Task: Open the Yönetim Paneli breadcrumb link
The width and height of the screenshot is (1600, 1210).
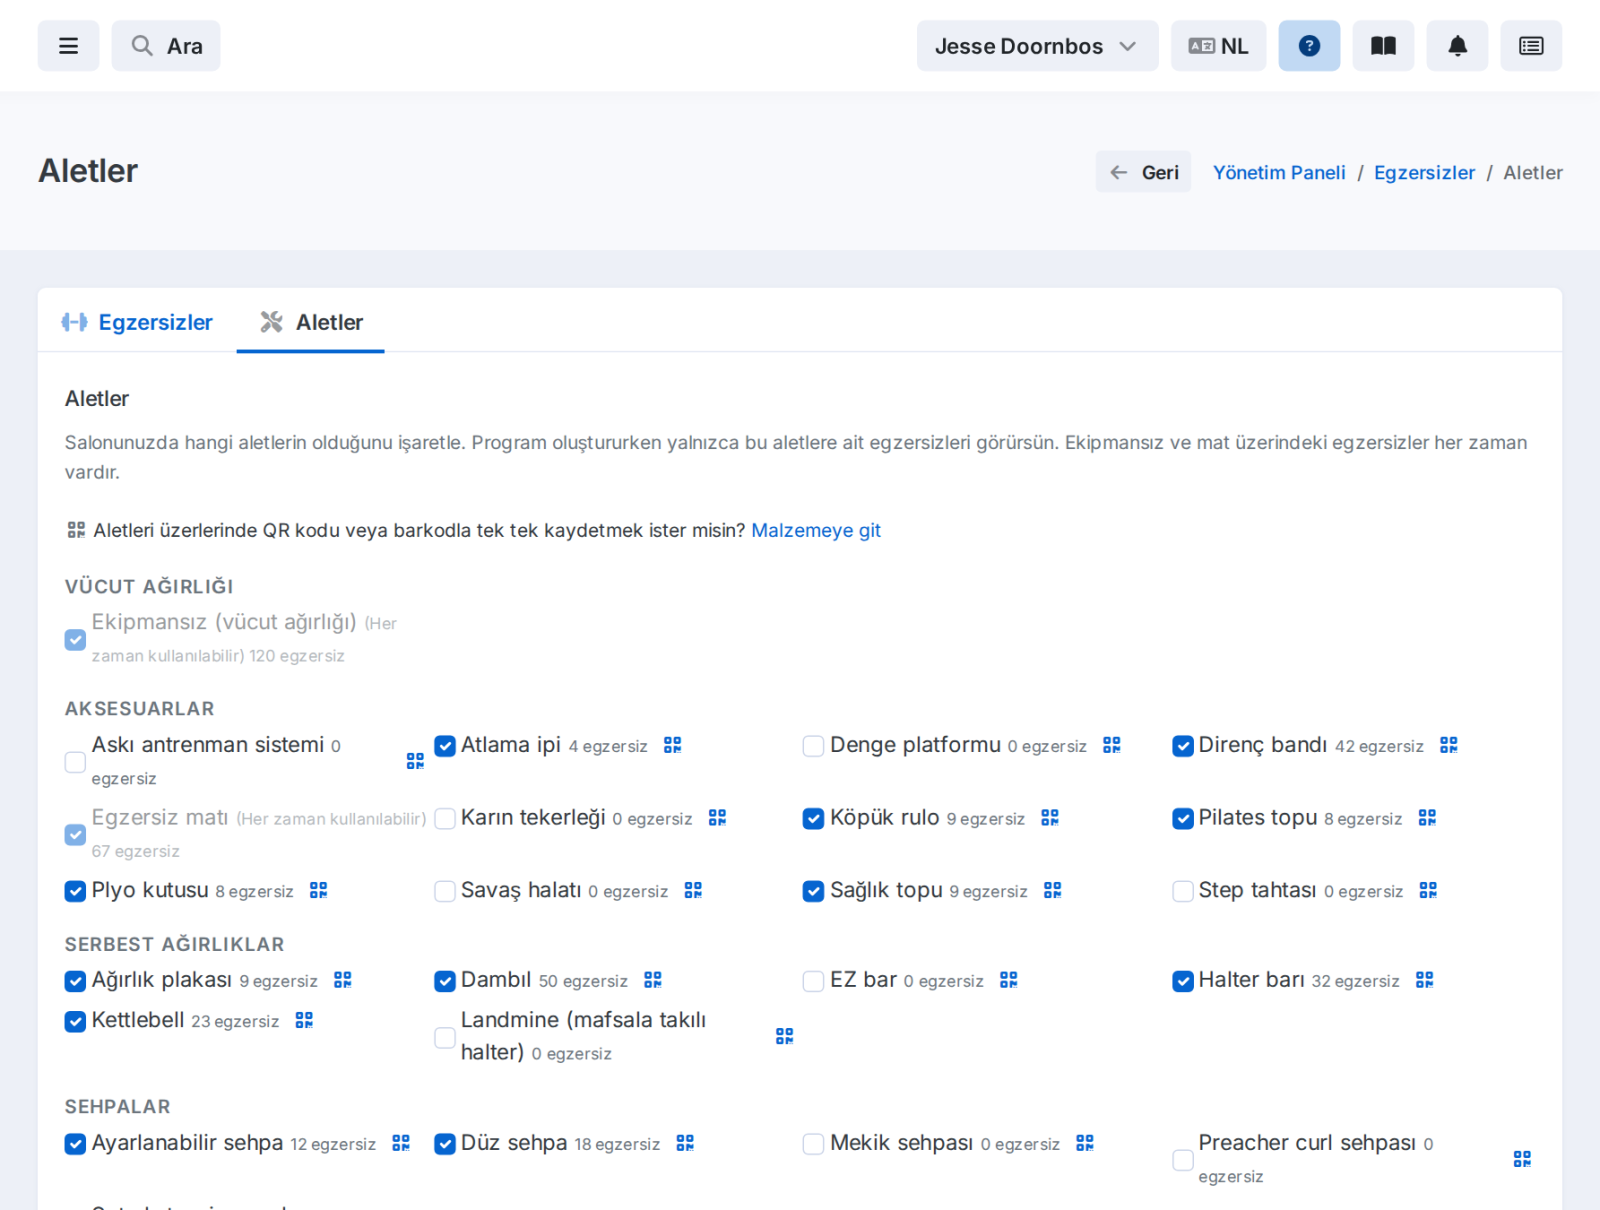Action: coord(1279,172)
